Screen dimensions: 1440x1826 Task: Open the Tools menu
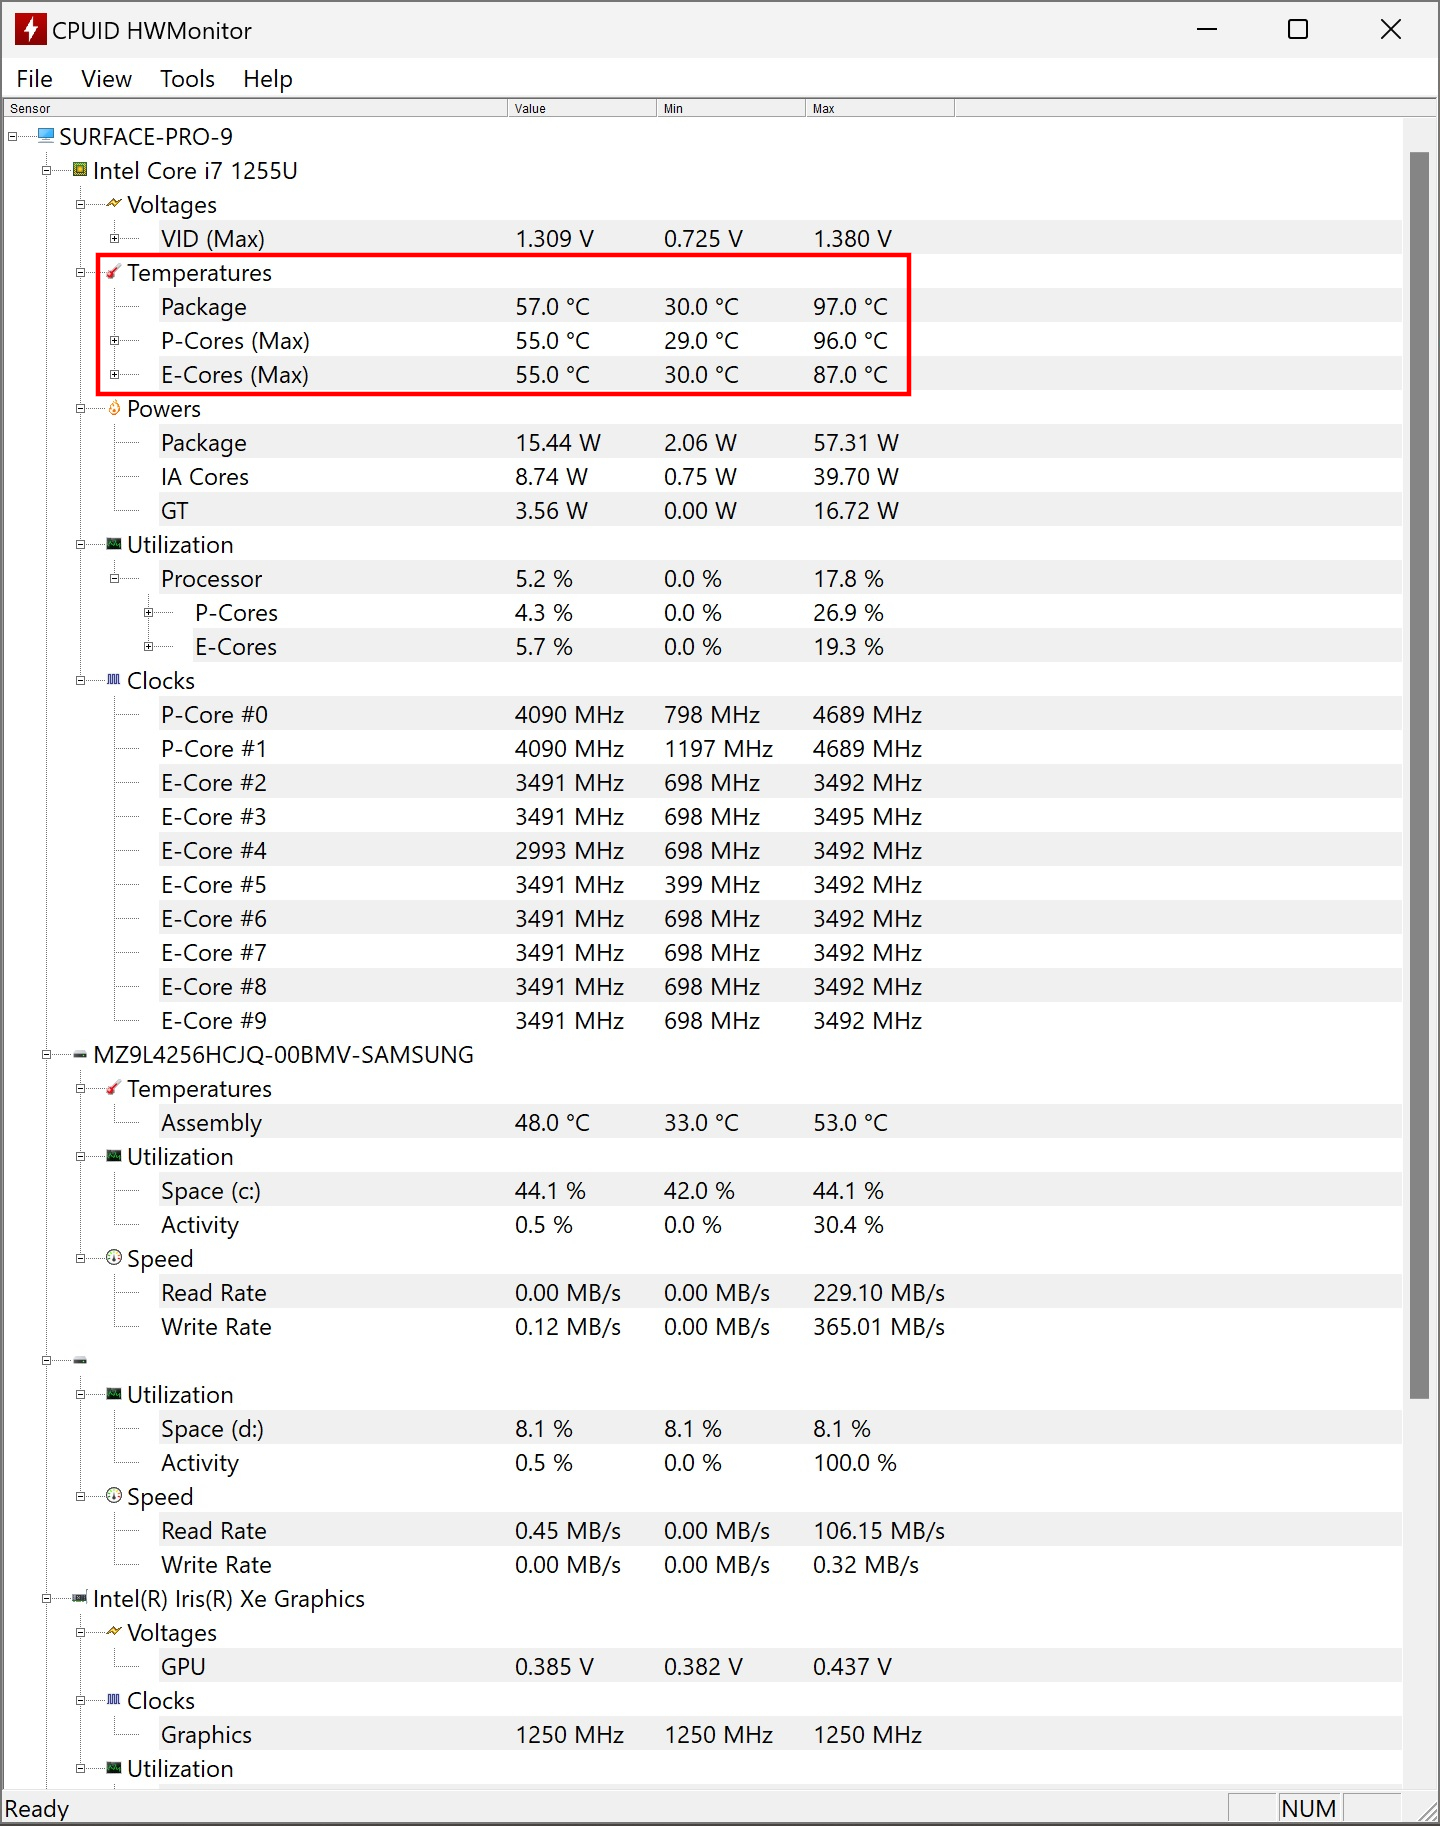click(x=187, y=79)
